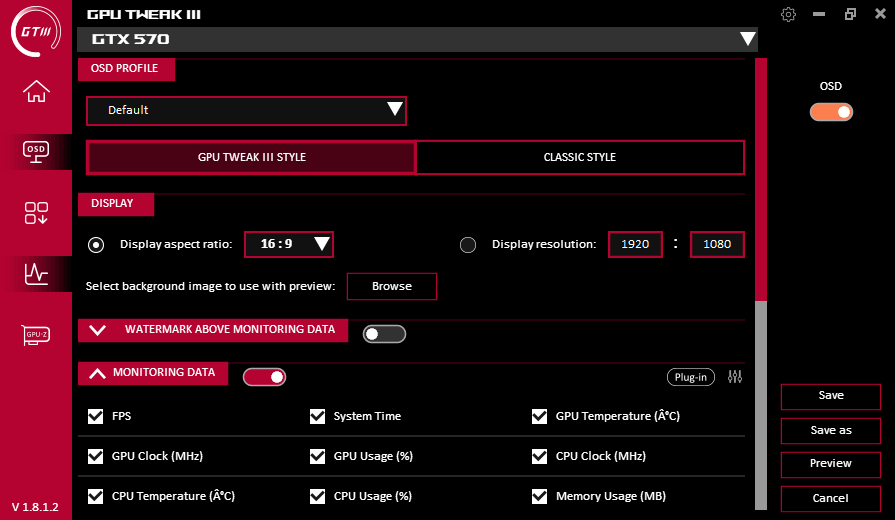This screenshot has height=520, width=895.
Task: Open settings gear in title bar
Action: (788, 14)
